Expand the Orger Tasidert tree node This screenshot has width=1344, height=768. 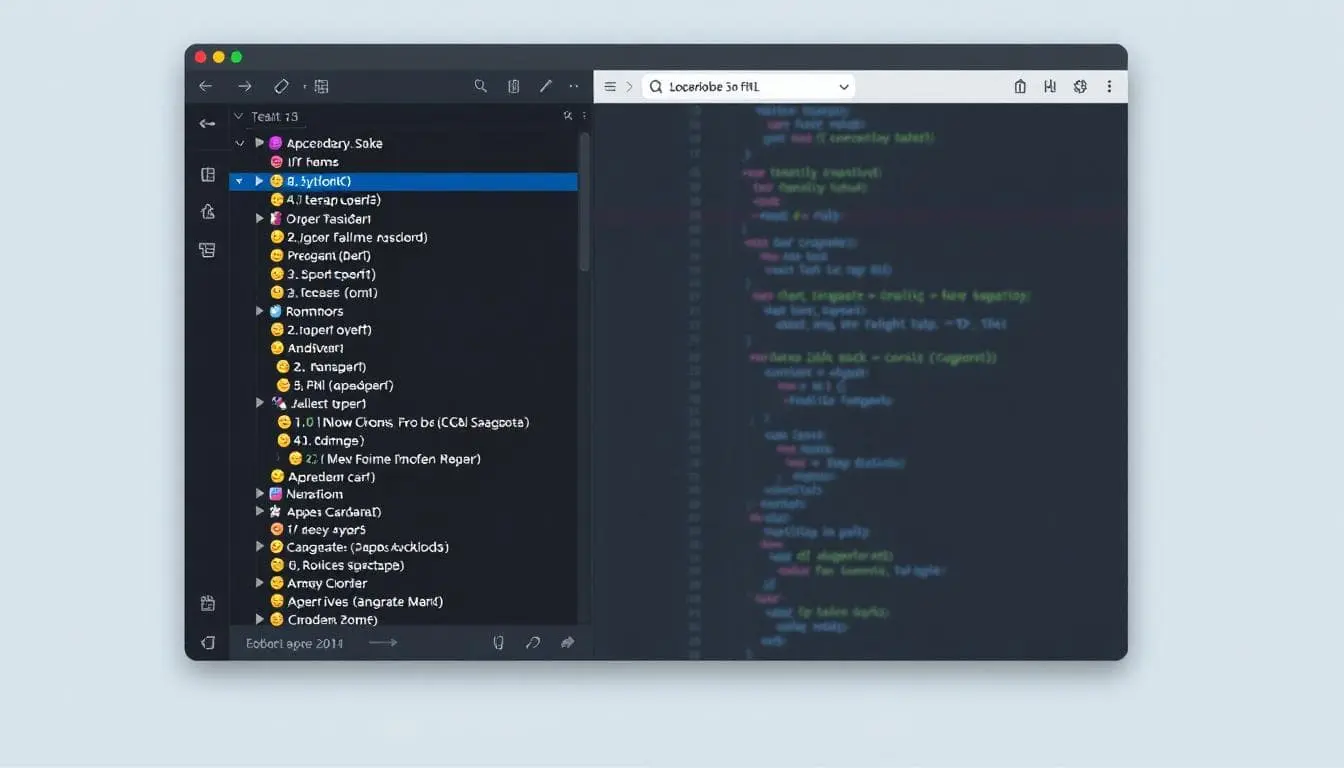(x=259, y=218)
